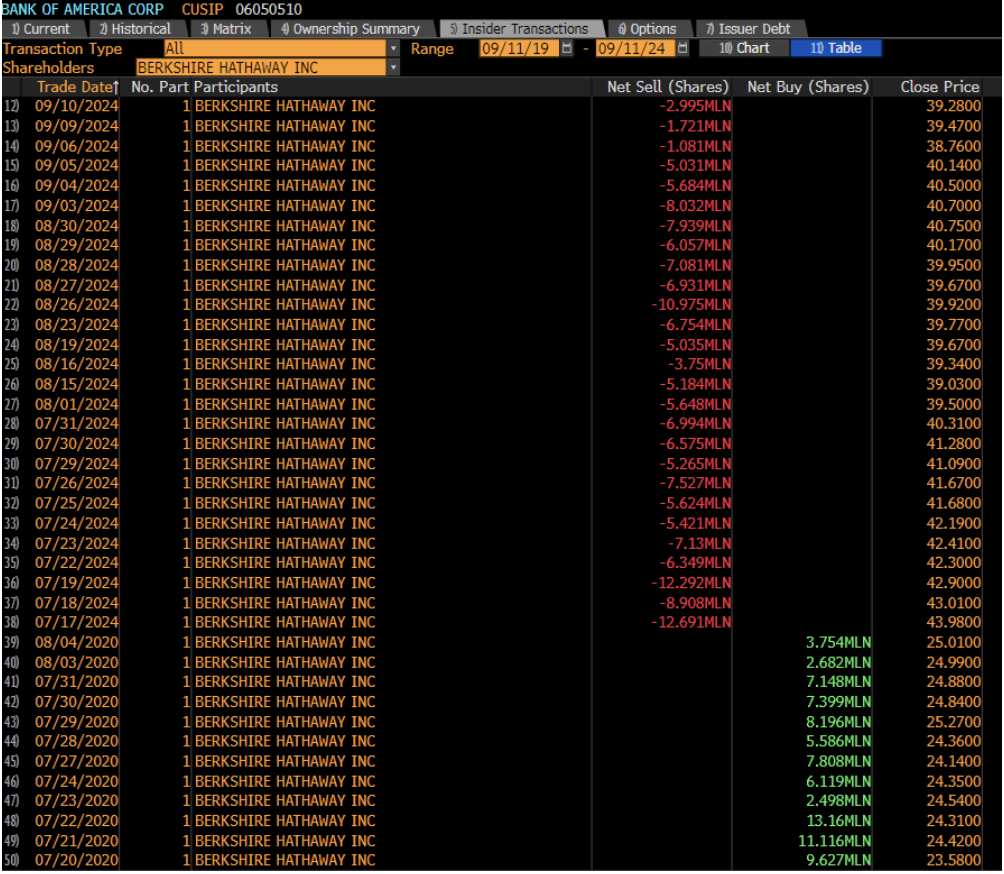Select net buy value 11.116MLN
The image size is (1004, 874).
point(834,841)
